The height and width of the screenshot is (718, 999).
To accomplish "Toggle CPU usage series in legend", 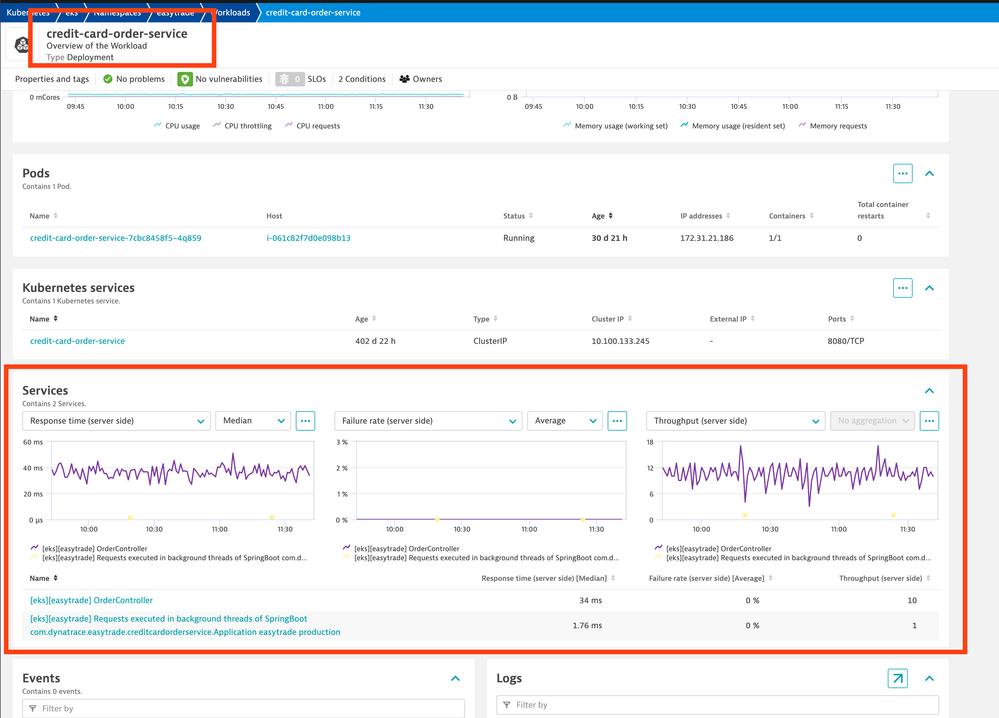I will click(x=177, y=126).
